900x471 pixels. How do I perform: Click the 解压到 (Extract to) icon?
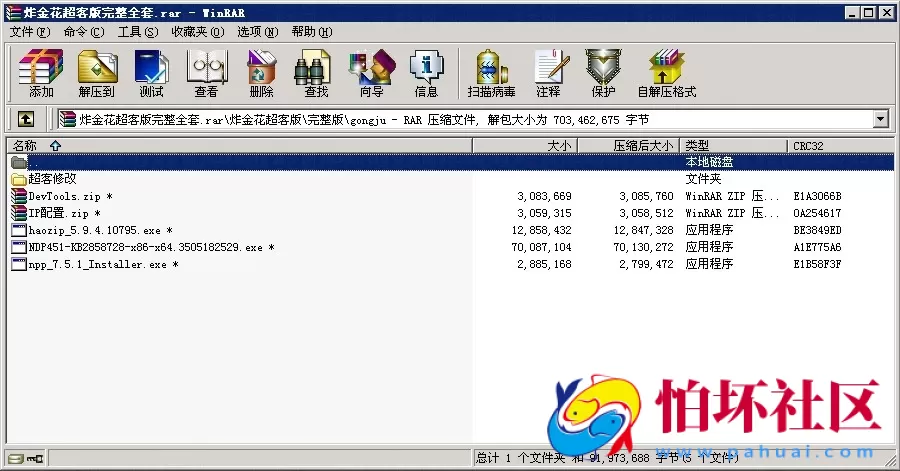click(96, 73)
